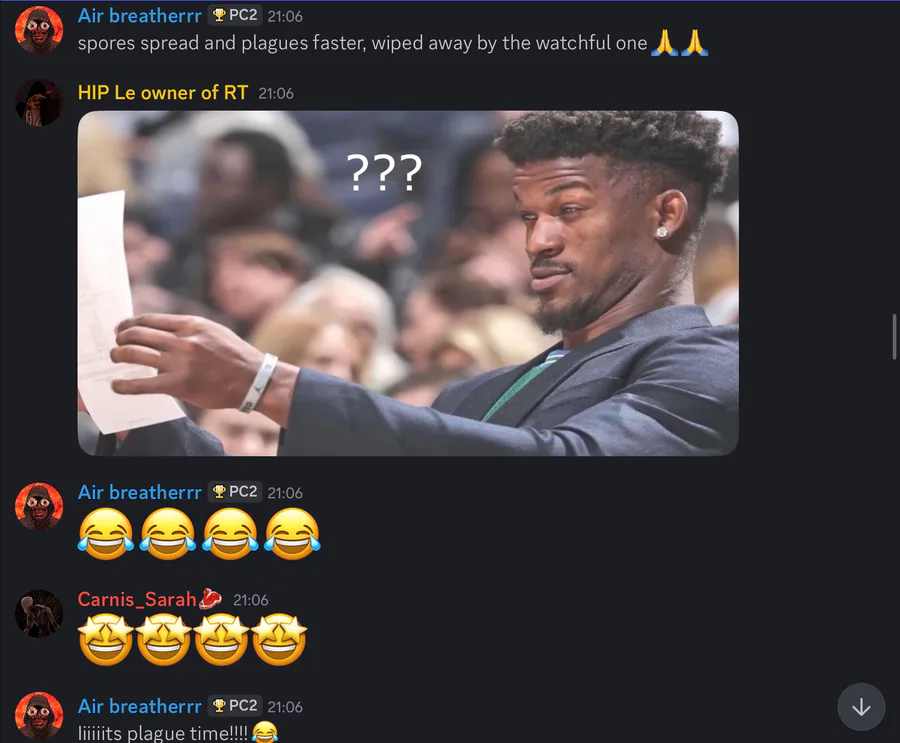Click laughing emoji after plague time text
900x743 pixels.
tap(265, 733)
